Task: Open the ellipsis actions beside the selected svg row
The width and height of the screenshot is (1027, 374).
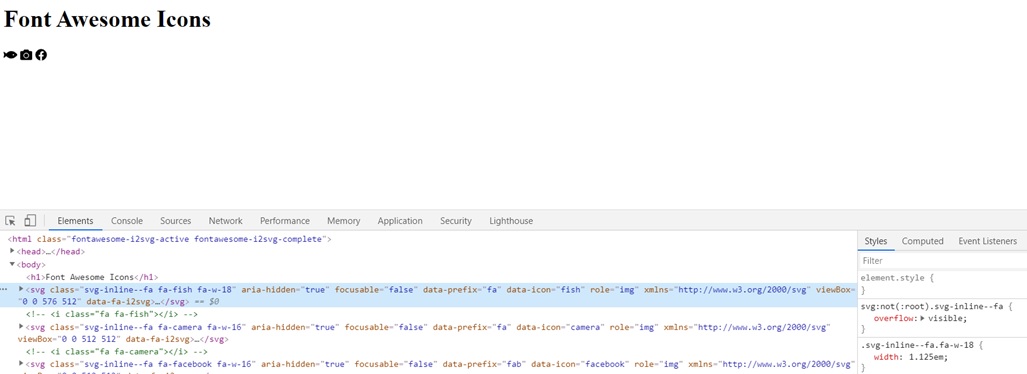Action: point(4,289)
